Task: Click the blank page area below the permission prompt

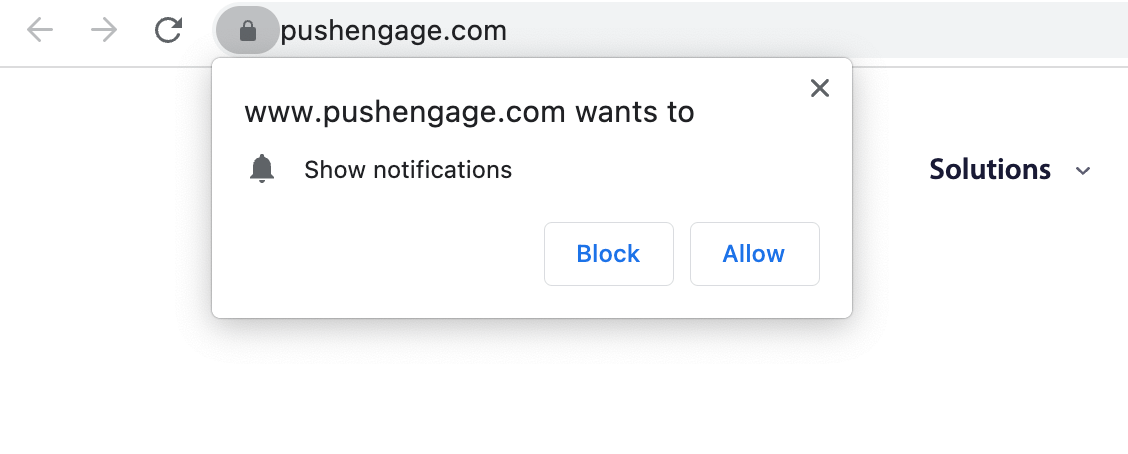Action: (x=530, y=390)
